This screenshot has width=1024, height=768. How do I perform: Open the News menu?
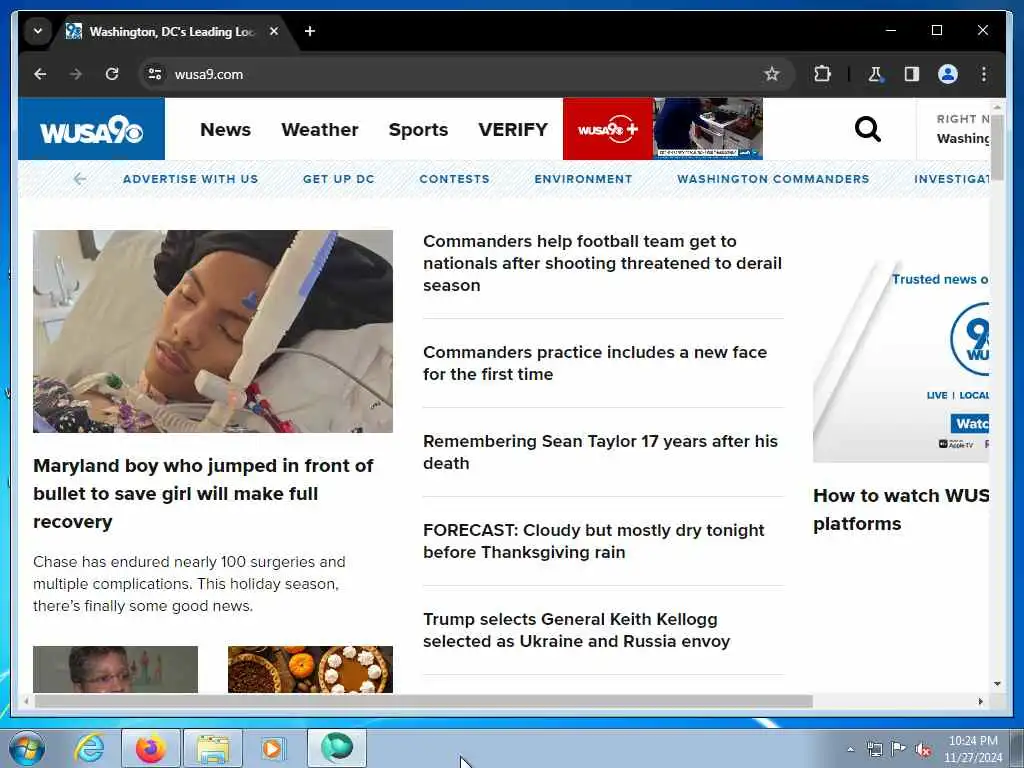pos(225,129)
